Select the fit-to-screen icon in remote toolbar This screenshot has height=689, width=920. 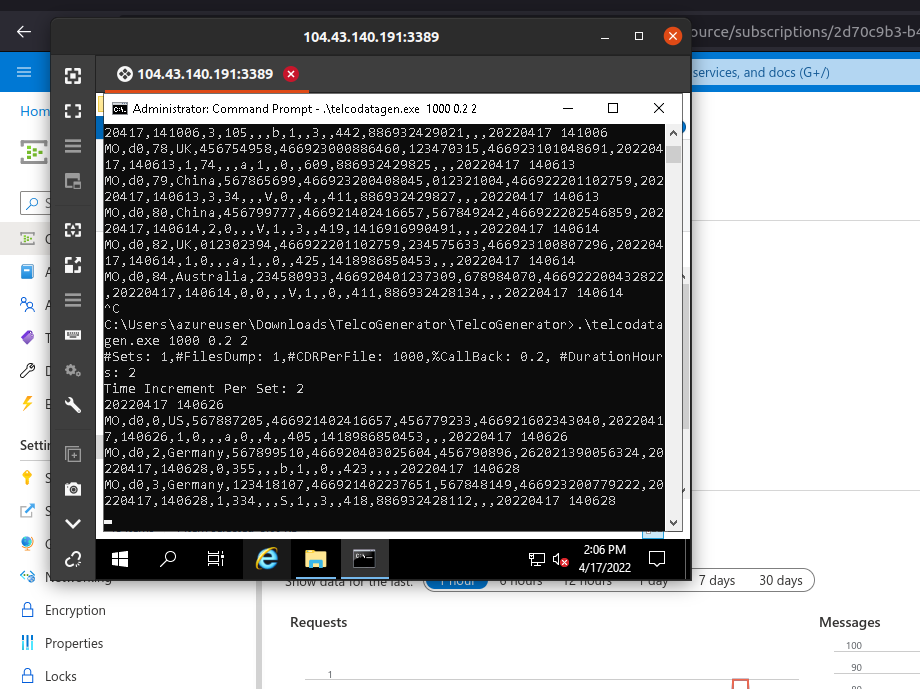point(72,229)
